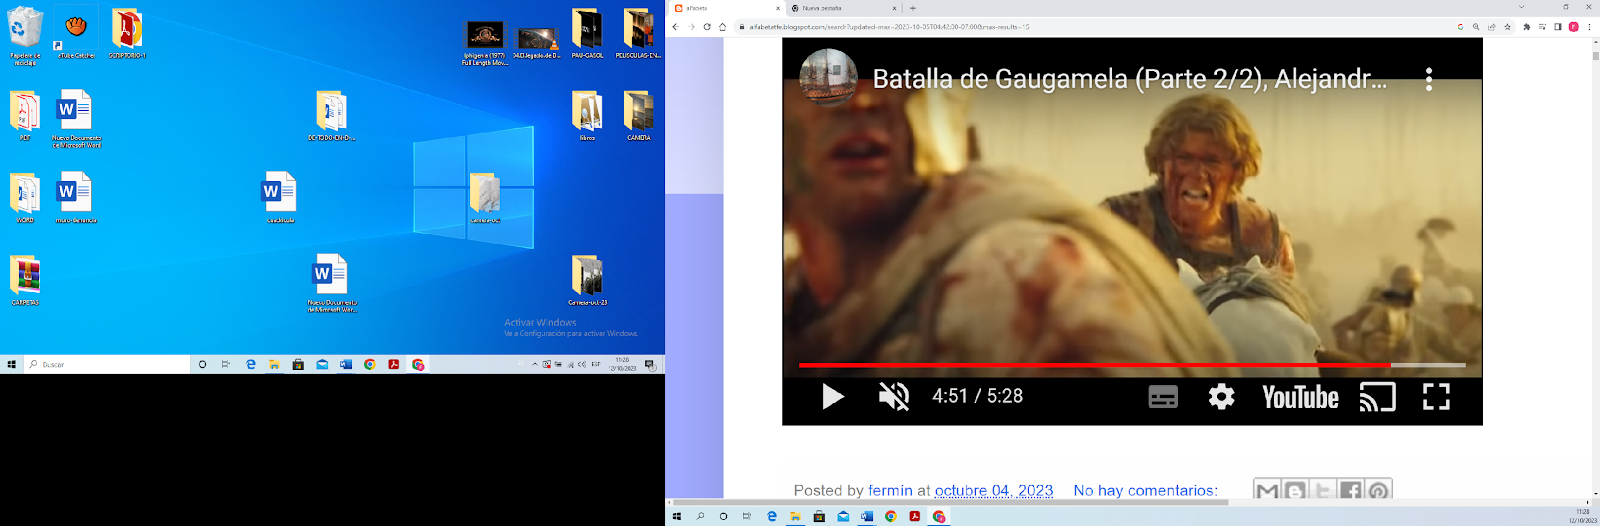Open video on YouTube via logo
Screen dimensions: 1600x526
(x=1300, y=397)
